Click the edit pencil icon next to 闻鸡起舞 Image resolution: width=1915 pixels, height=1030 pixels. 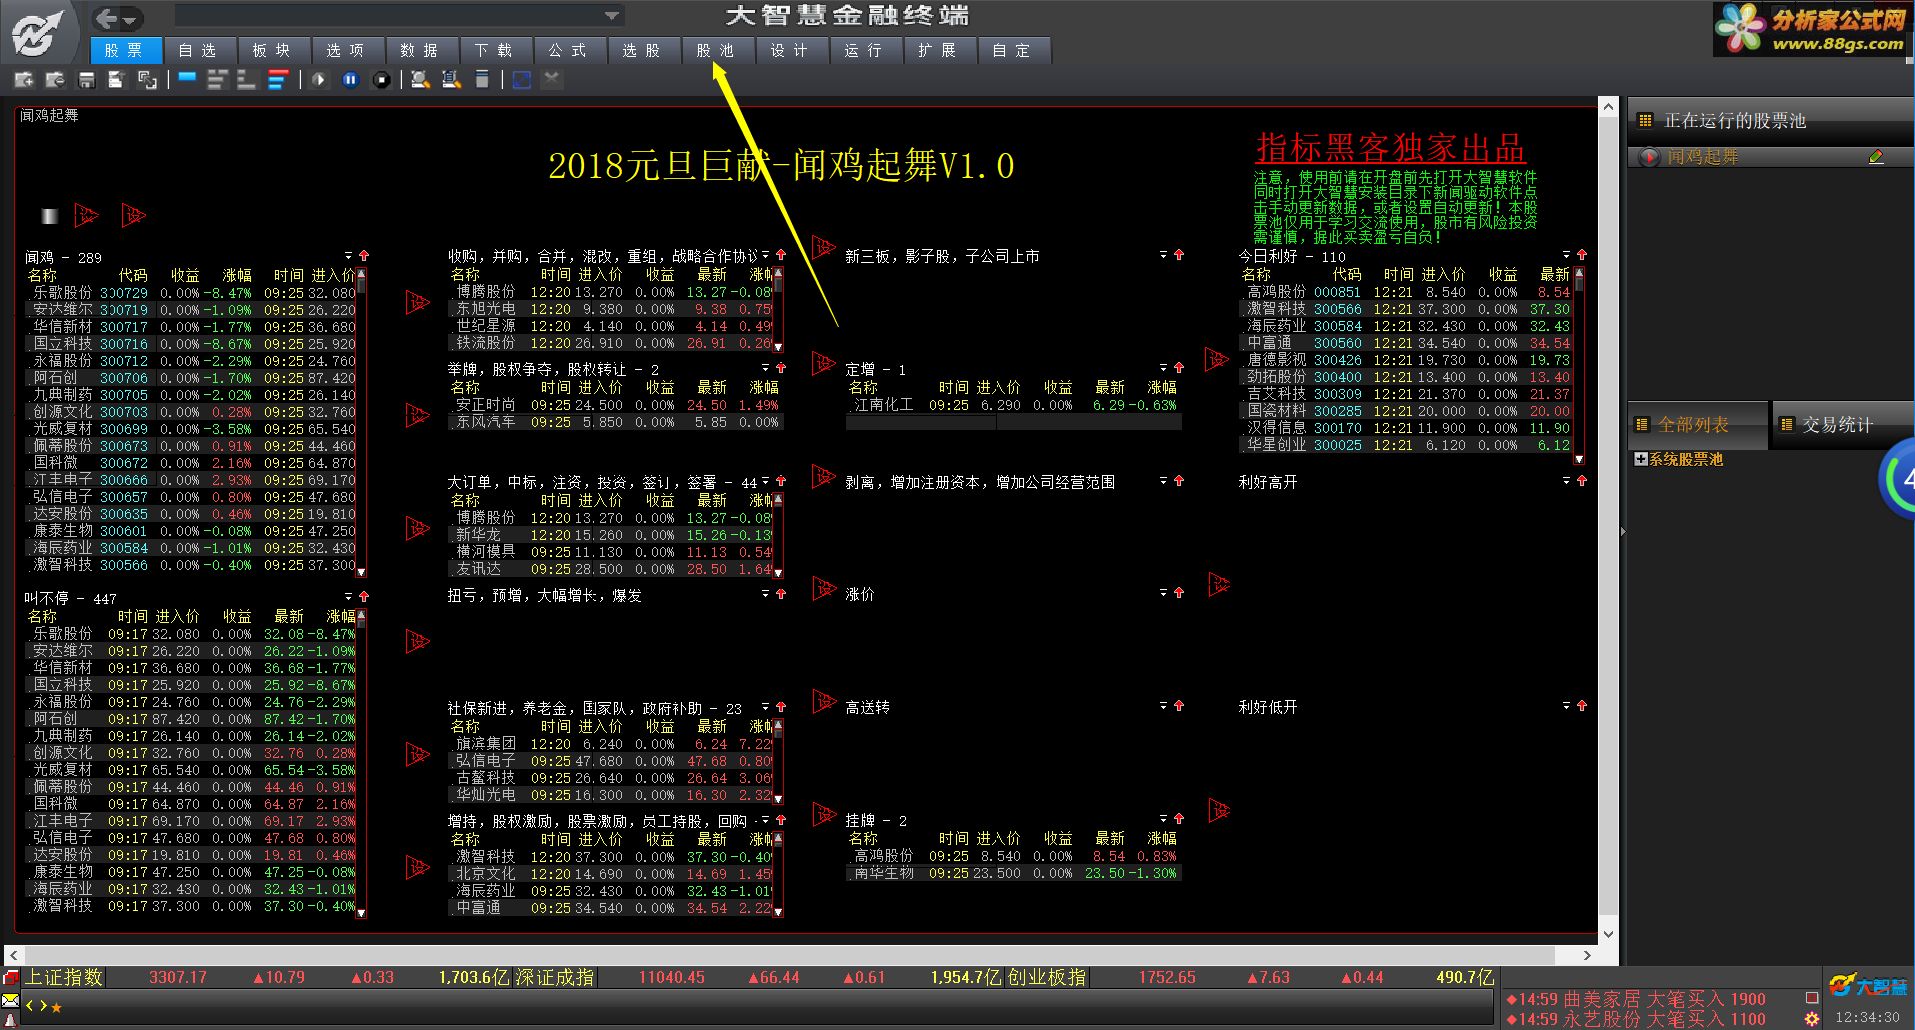tap(1876, 157)
